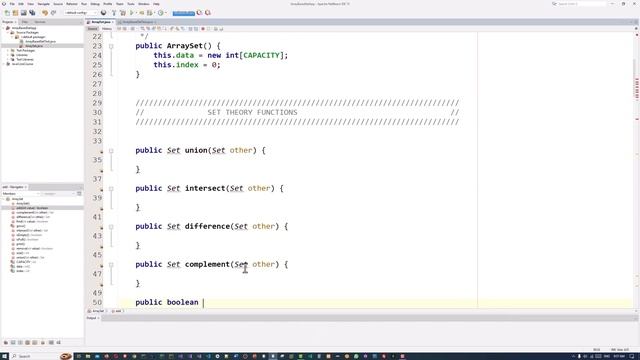Collapse the difference method code fold

point(111,227)
